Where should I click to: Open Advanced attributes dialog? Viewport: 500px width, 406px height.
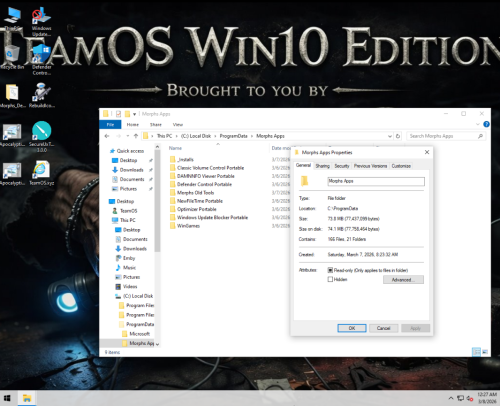tap(403, 280)
